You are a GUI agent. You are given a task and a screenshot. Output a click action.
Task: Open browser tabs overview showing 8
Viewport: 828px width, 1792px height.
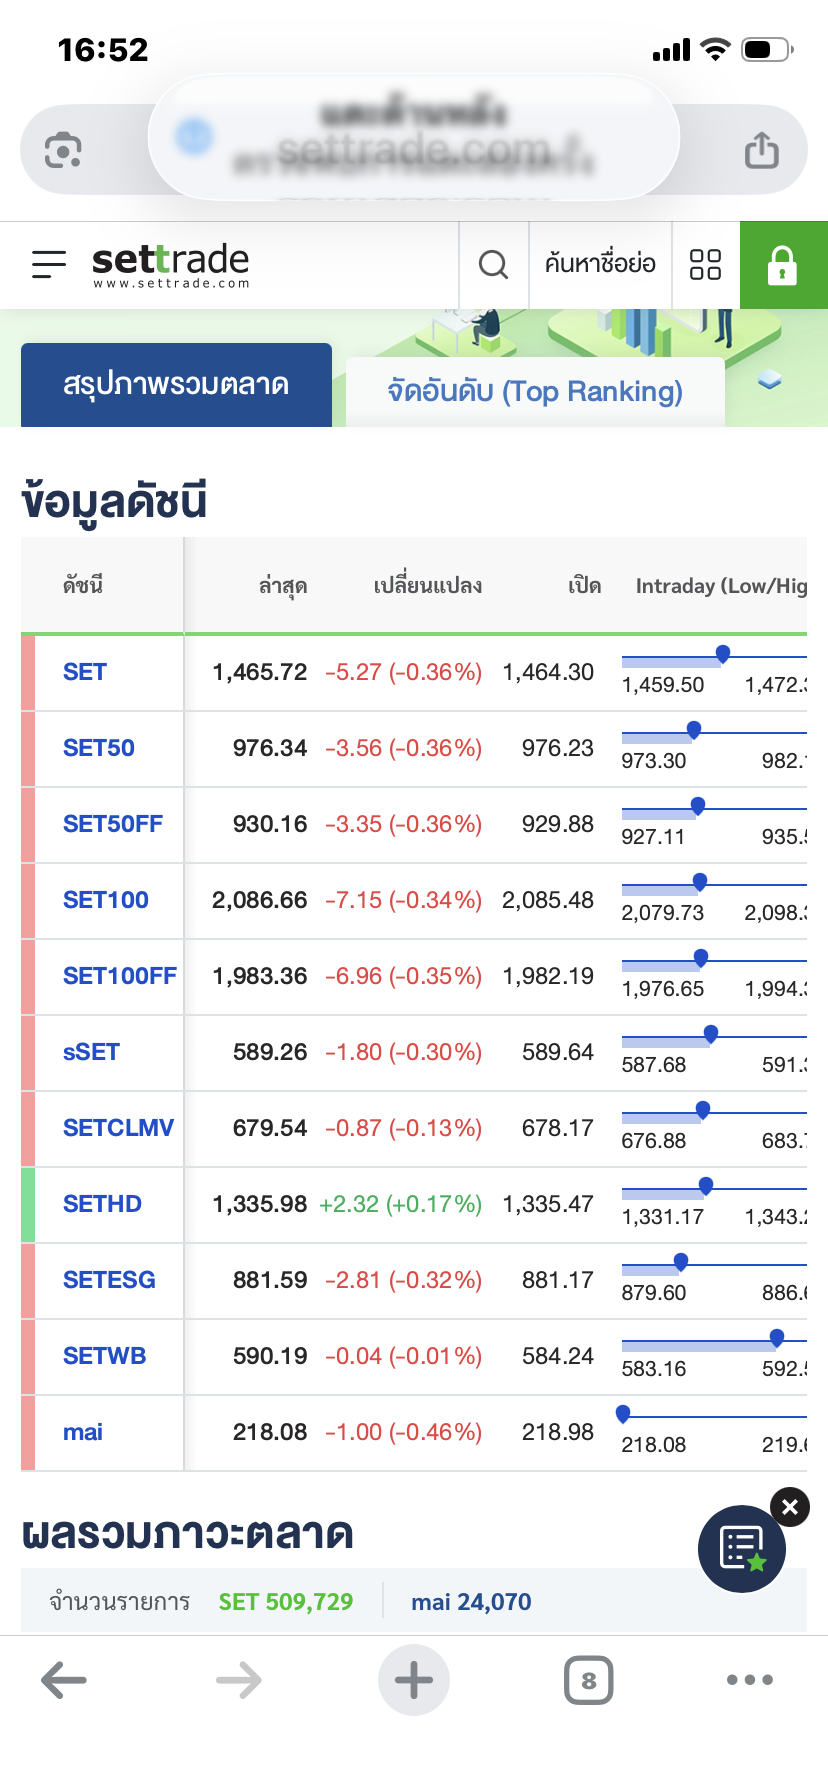[x=588, y=1681]
